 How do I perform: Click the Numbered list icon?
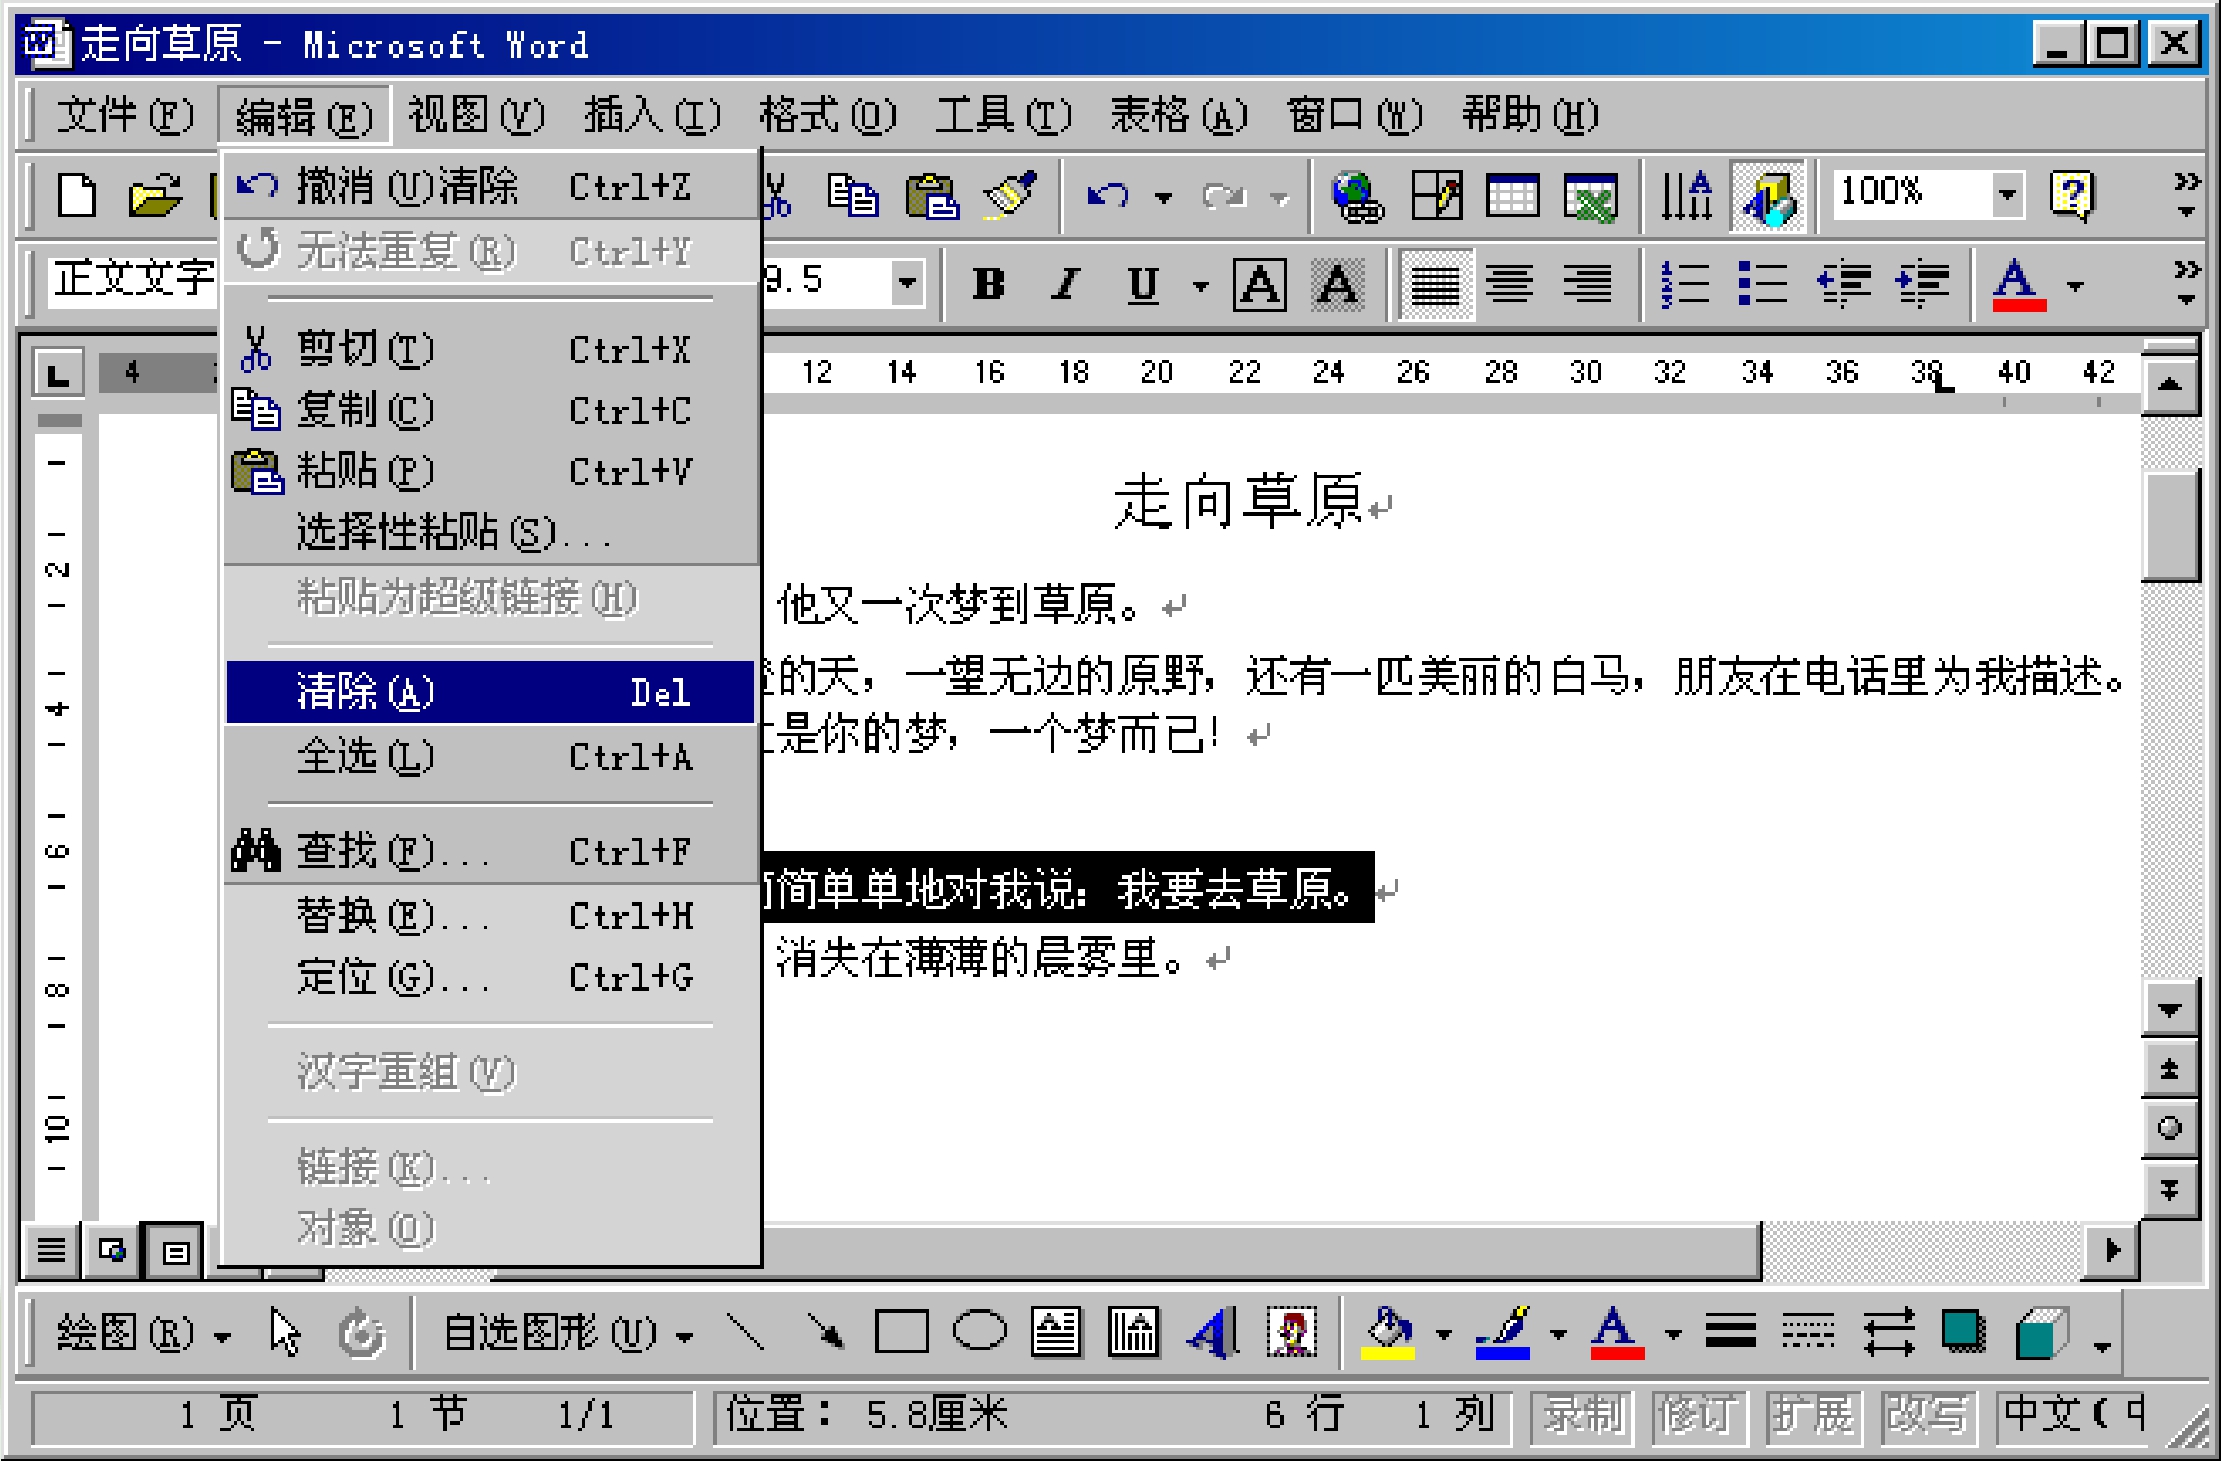point(1685,284)
